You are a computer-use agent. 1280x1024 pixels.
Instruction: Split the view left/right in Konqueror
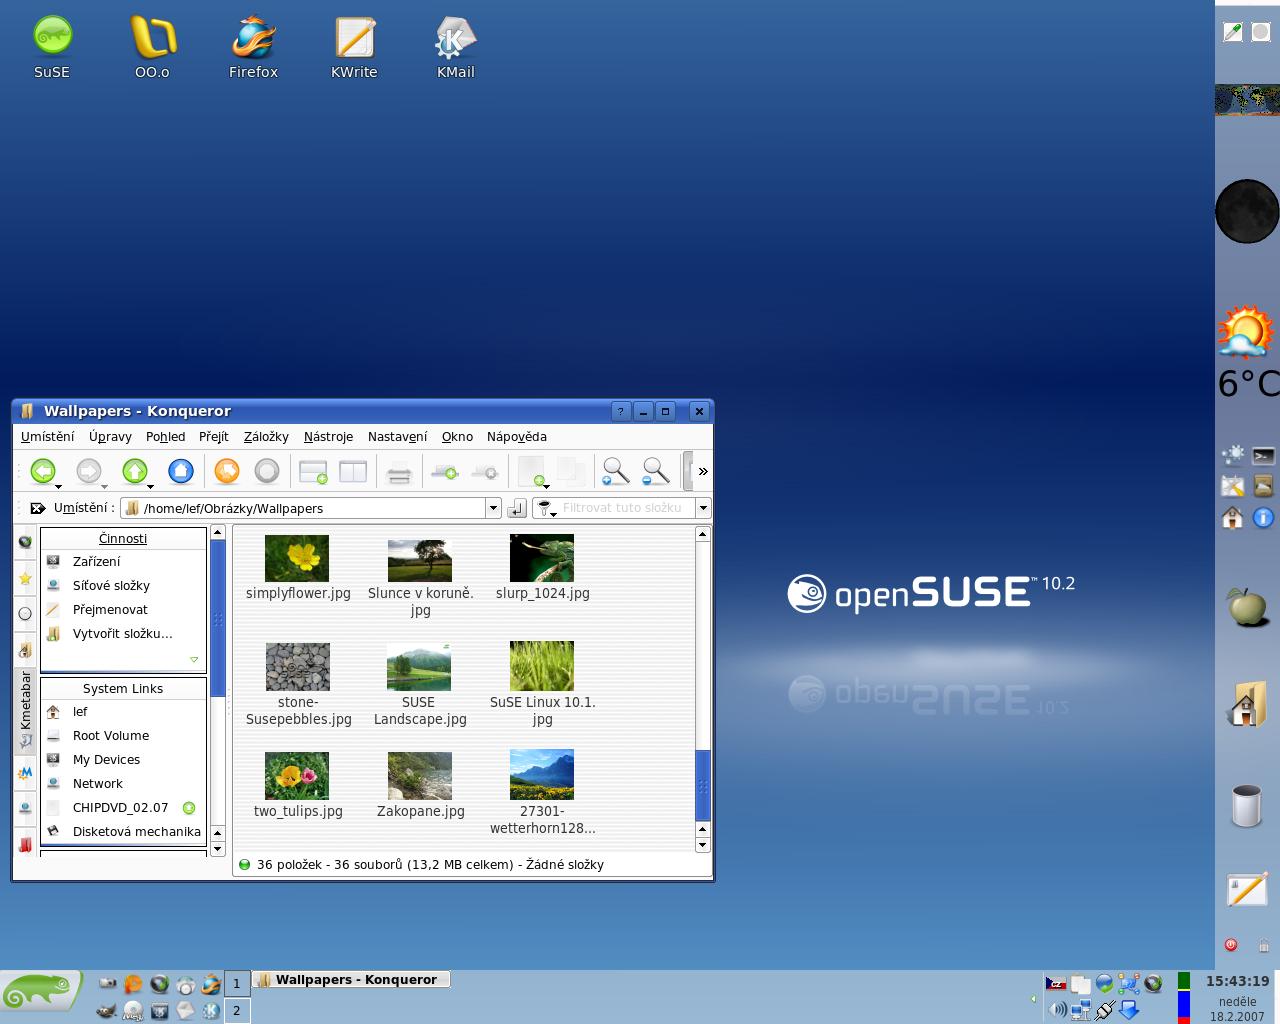pyautogui.click(x=353, y=471)
